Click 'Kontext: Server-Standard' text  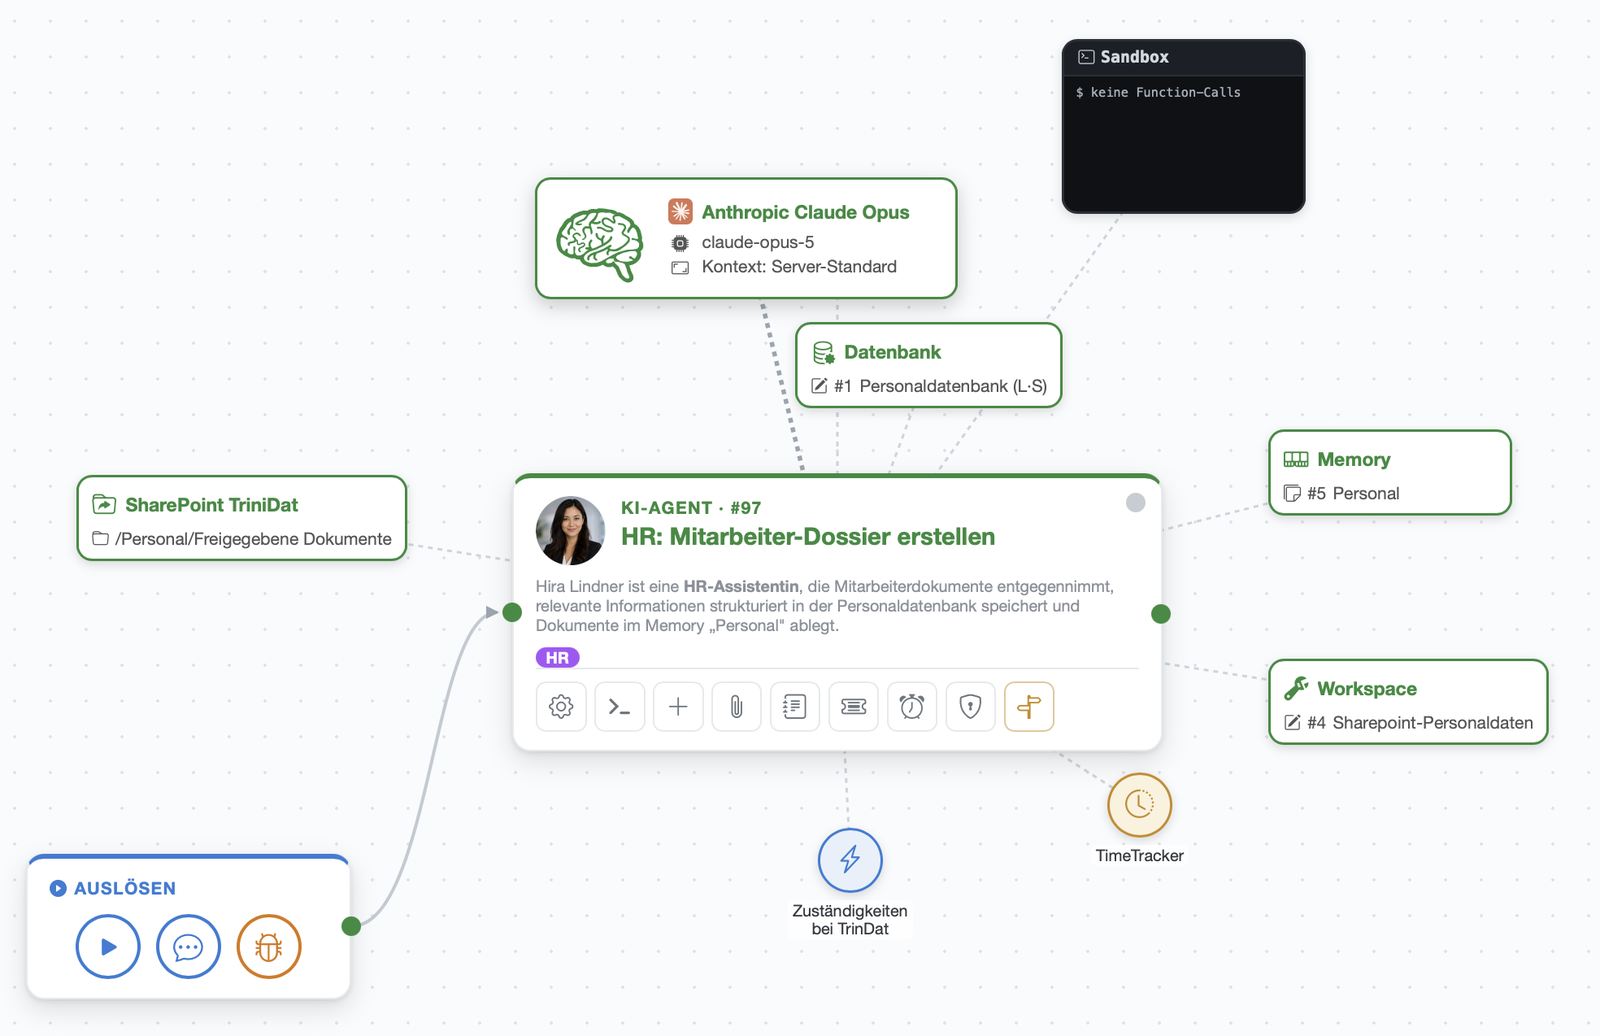(799, 267)
